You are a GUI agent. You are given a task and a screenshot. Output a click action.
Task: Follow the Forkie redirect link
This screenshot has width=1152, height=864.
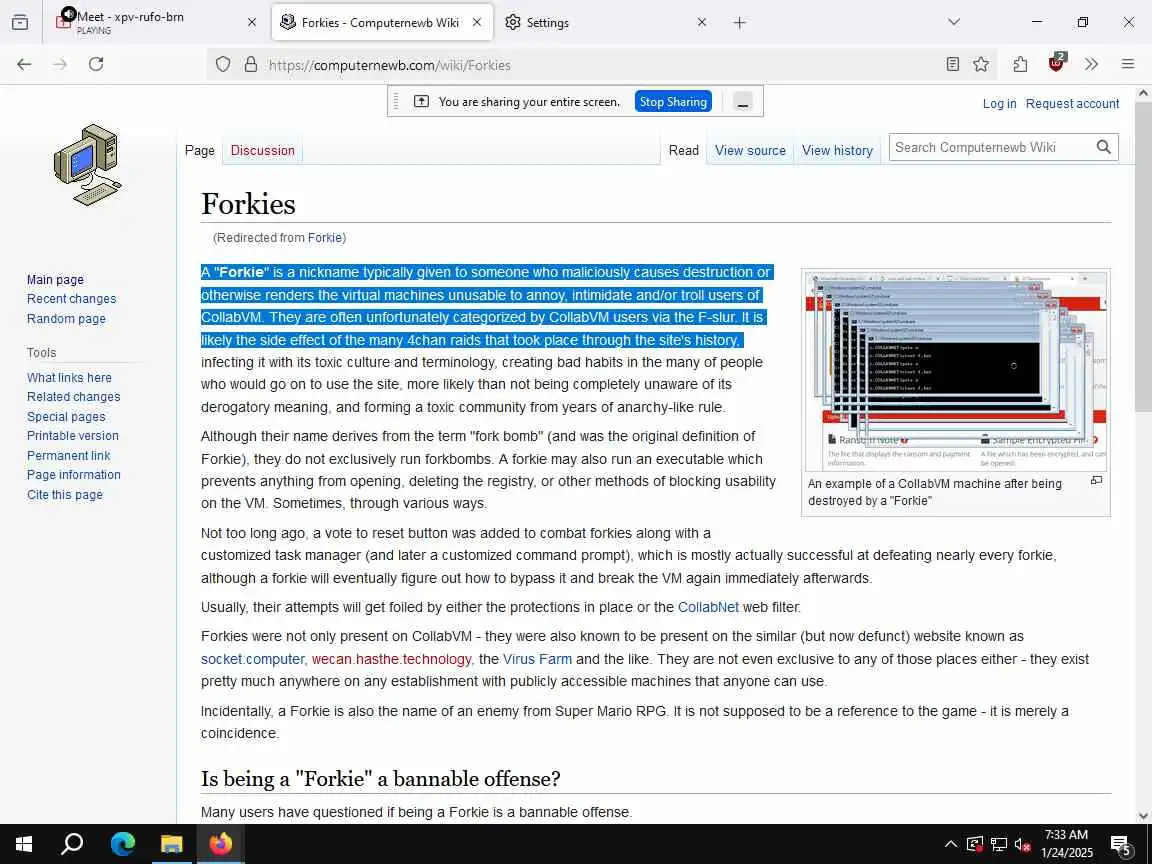point(325,238)
